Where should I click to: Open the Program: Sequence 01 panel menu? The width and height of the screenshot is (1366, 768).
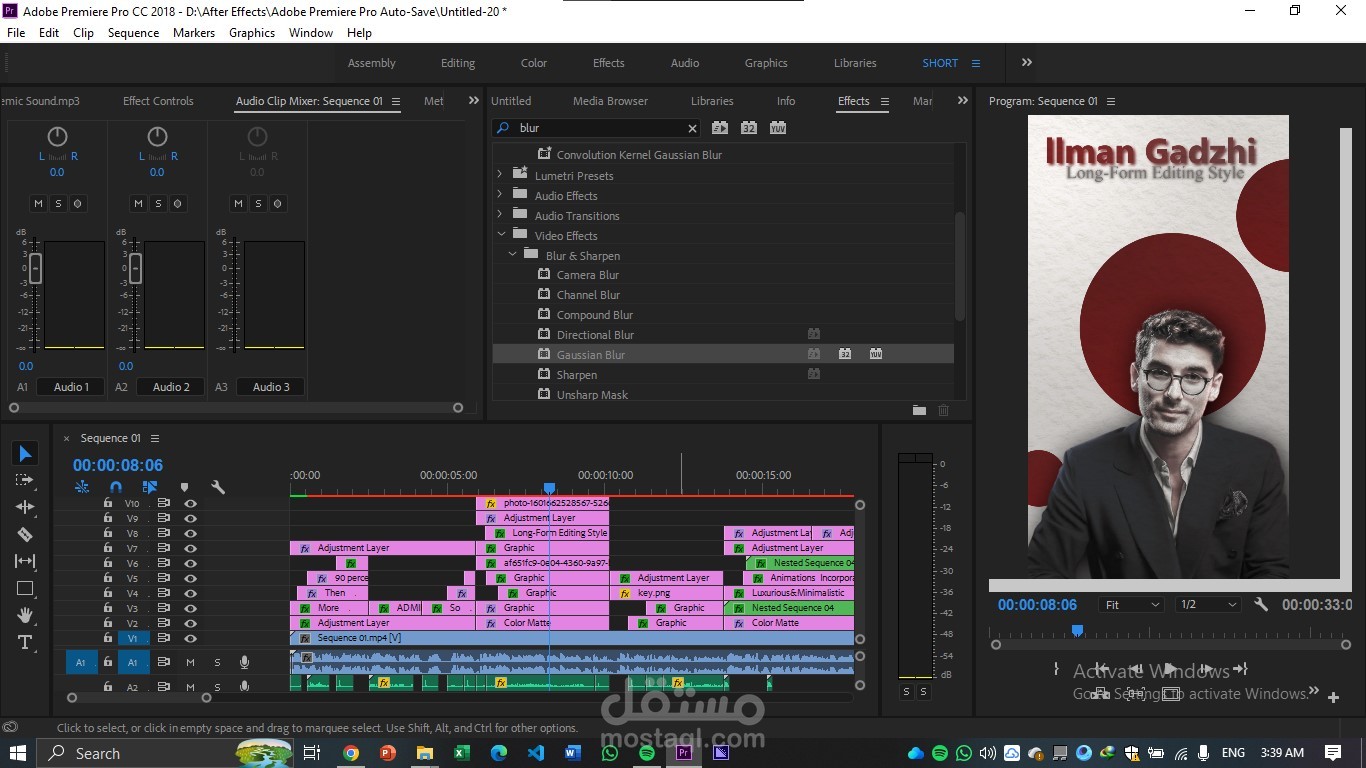pos(1111,101)
